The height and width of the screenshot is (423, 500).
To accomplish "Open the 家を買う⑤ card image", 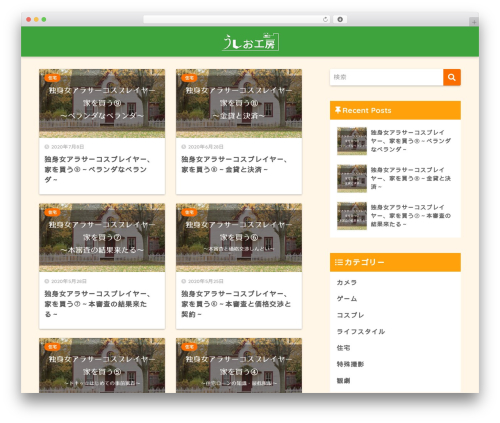I will pyautogui.click(x=102, y=365).
